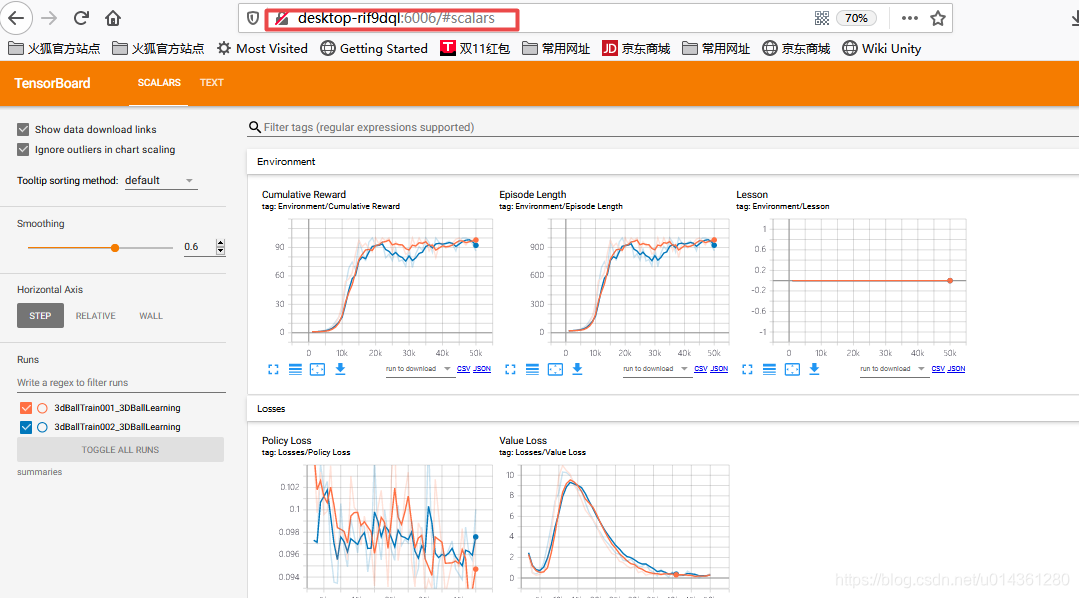Select radio circle for 3dBallTrain001 run
The height and width of the screenshot is (598, 1079).
pyautogui.click(x=42, y=408)
